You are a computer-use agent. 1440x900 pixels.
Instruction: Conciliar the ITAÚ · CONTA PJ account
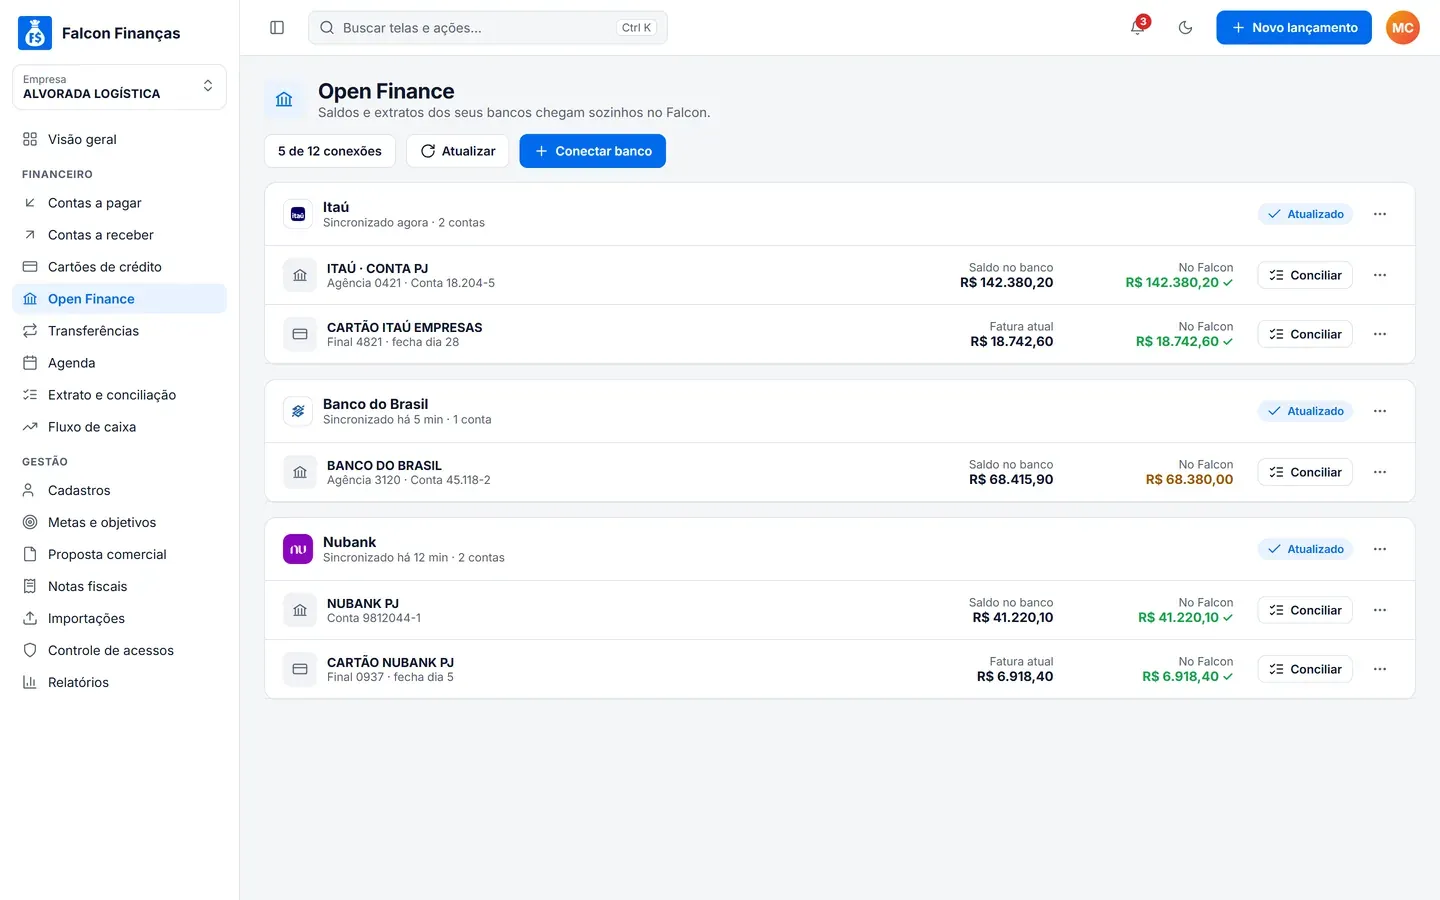[1305, 275]
